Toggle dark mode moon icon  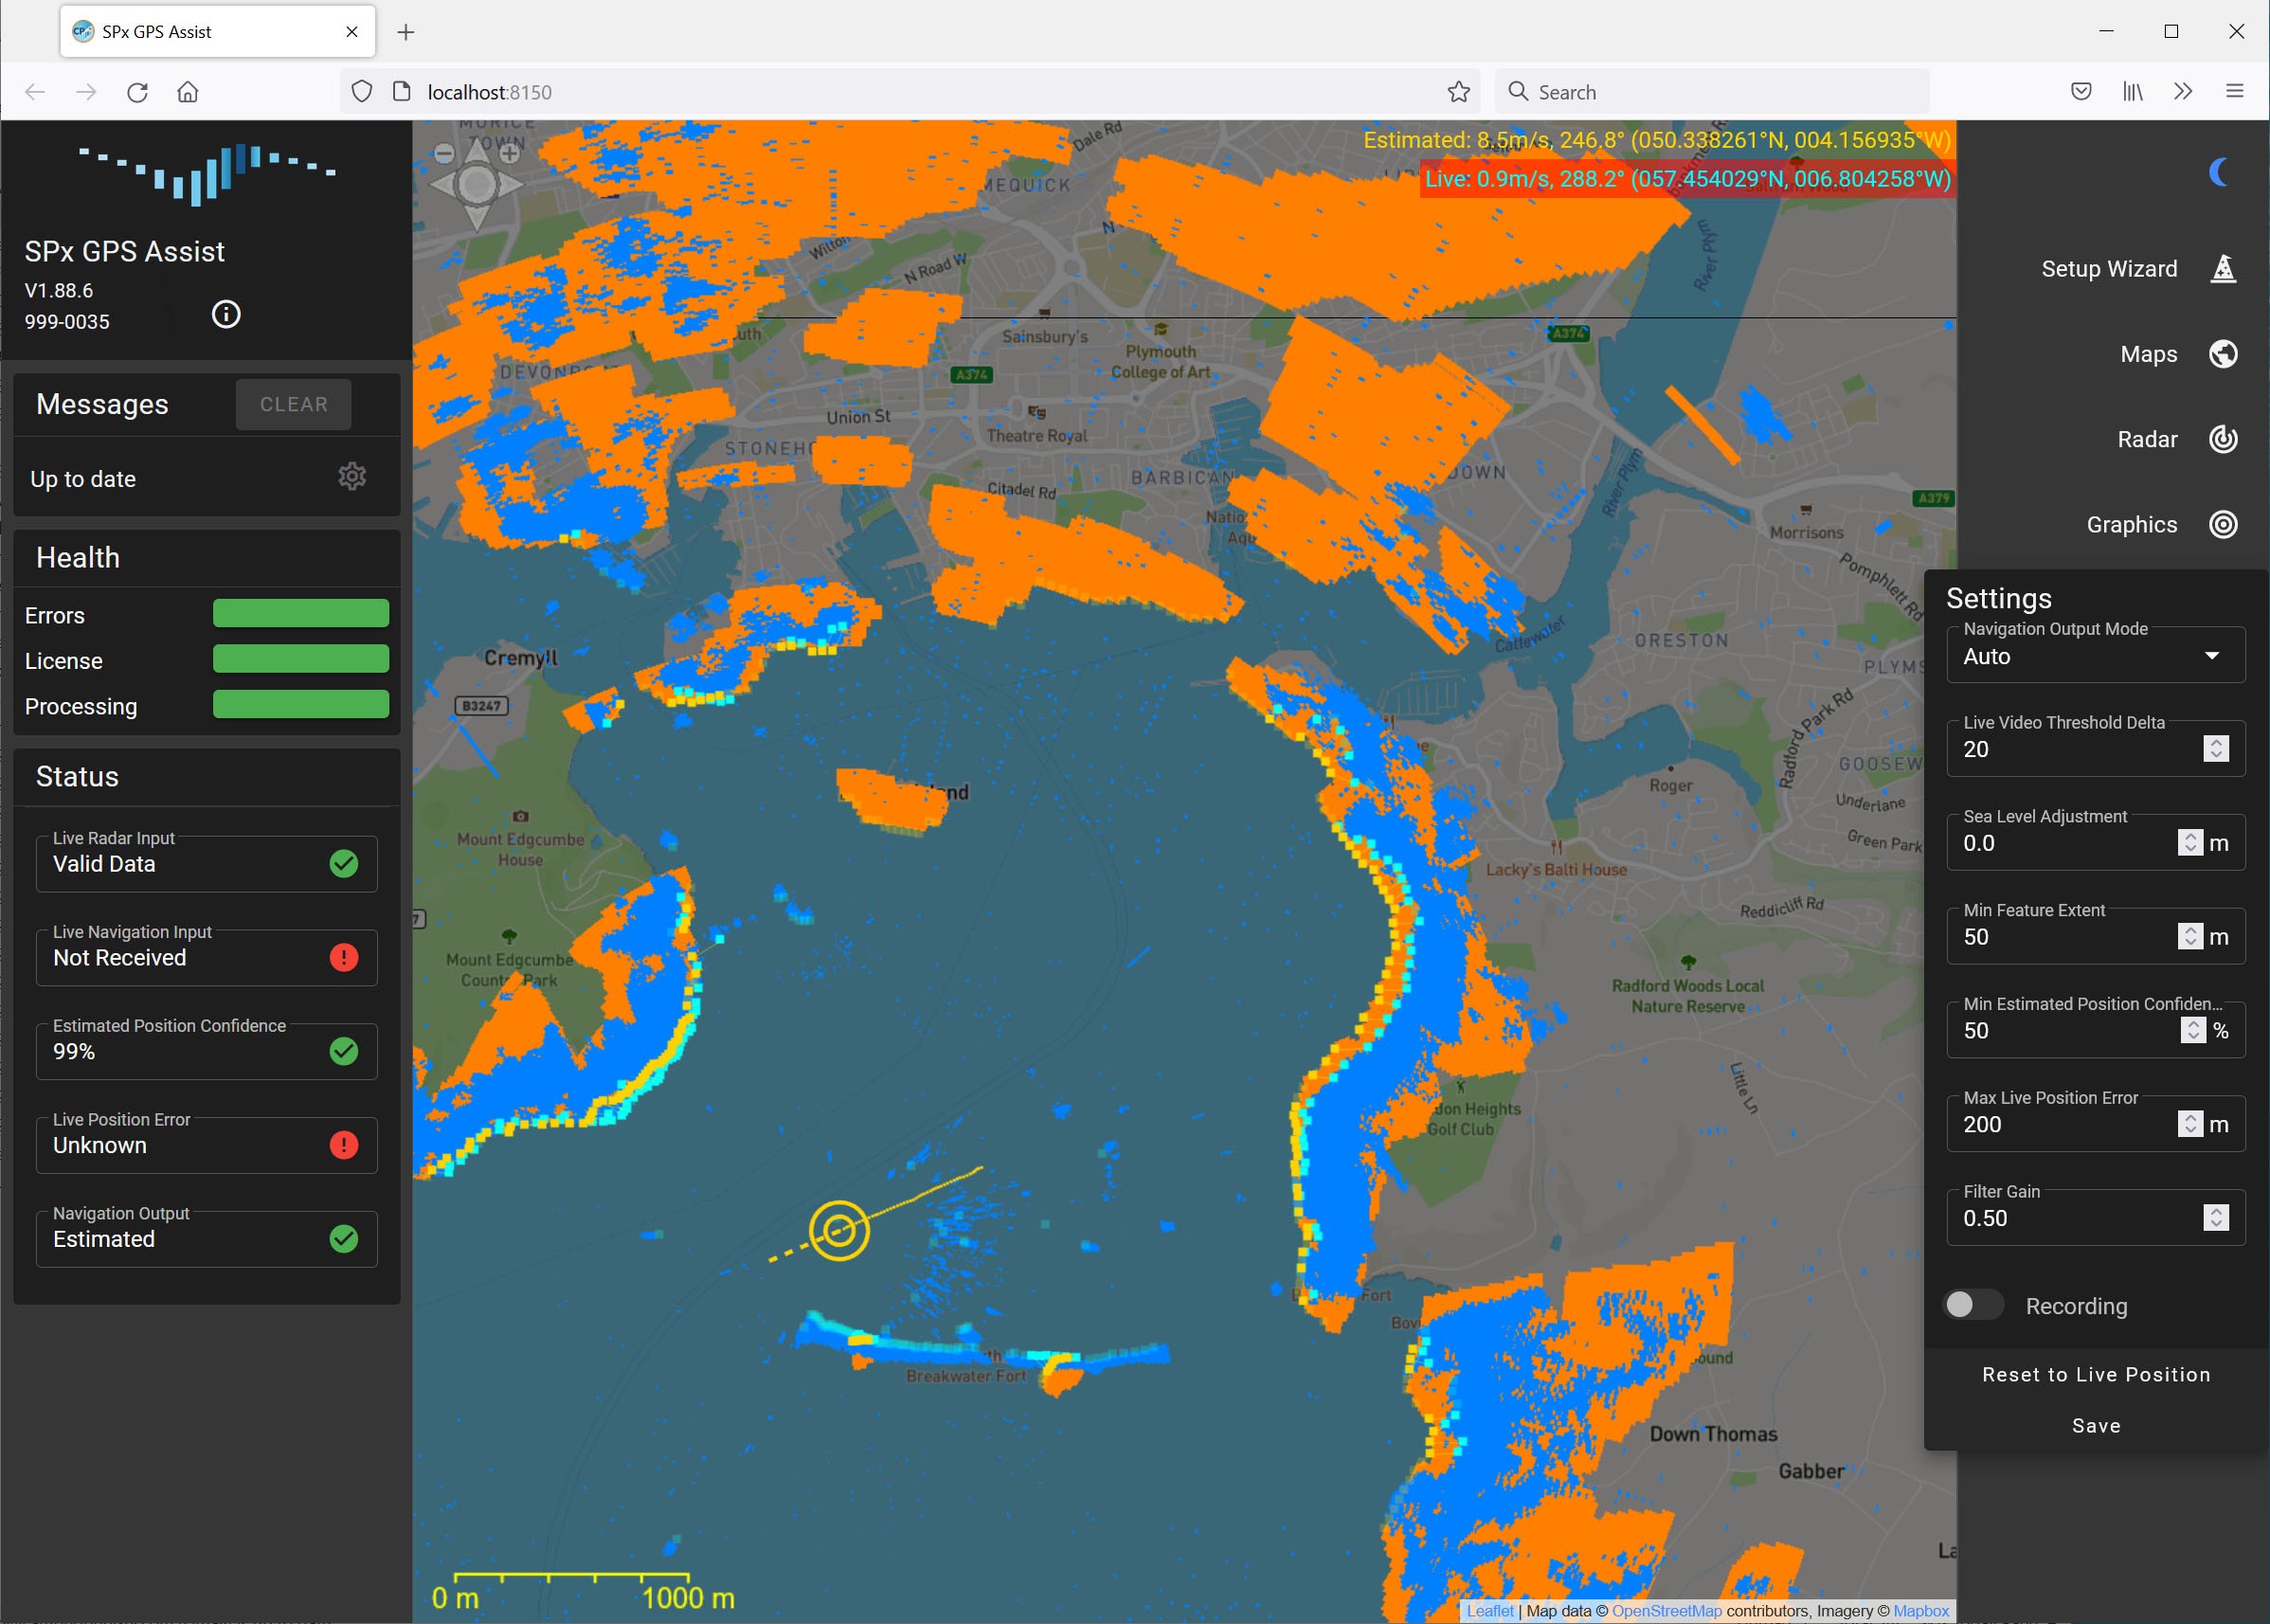[x=2219, y=172]
